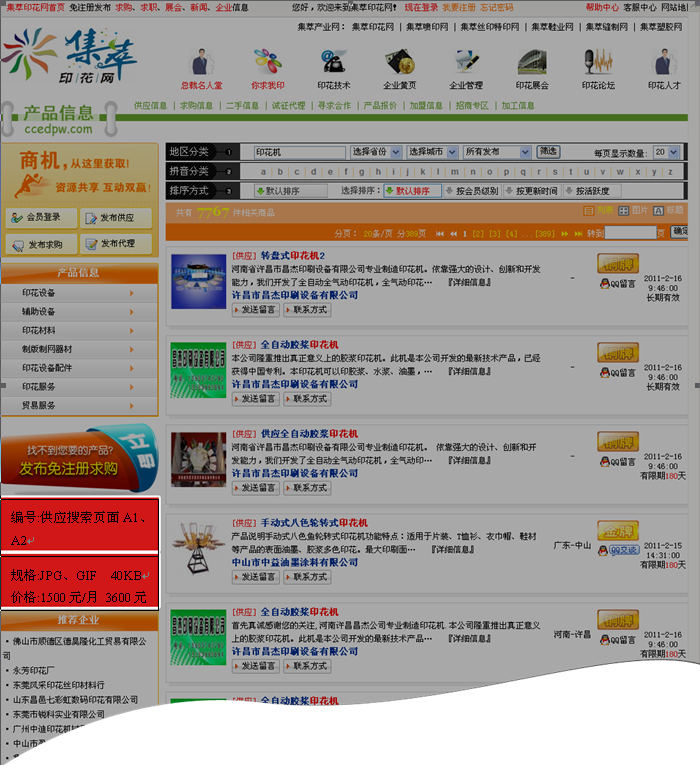Click the 印花机 search keyword field
The height and width of the screenshot is (770, 700).
click(296, 152)
